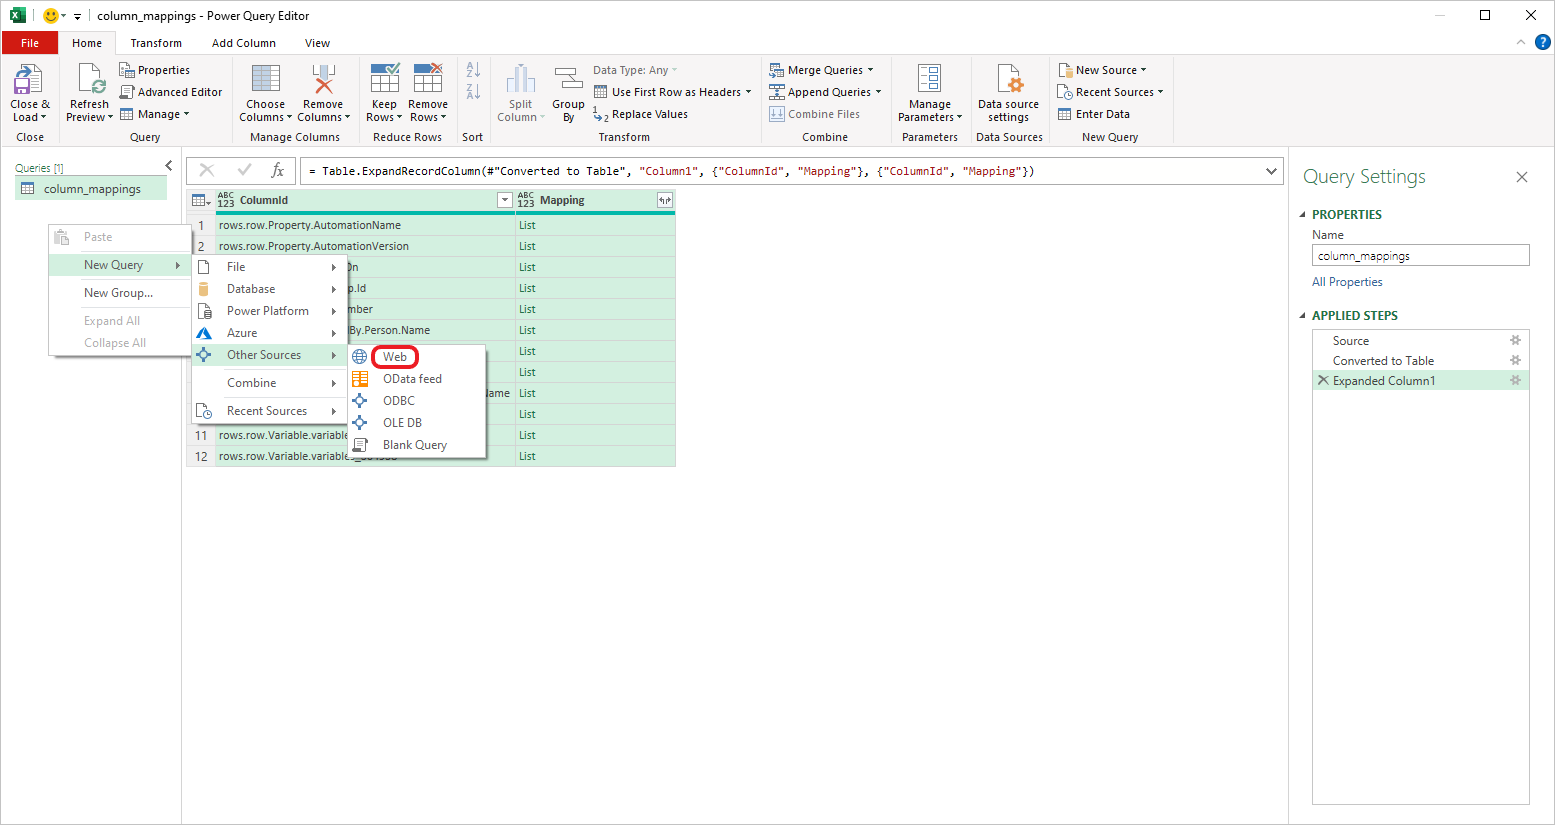Open gear settings for Source step
This screenshot has width=1555, height=825.
click(1515, 341)
